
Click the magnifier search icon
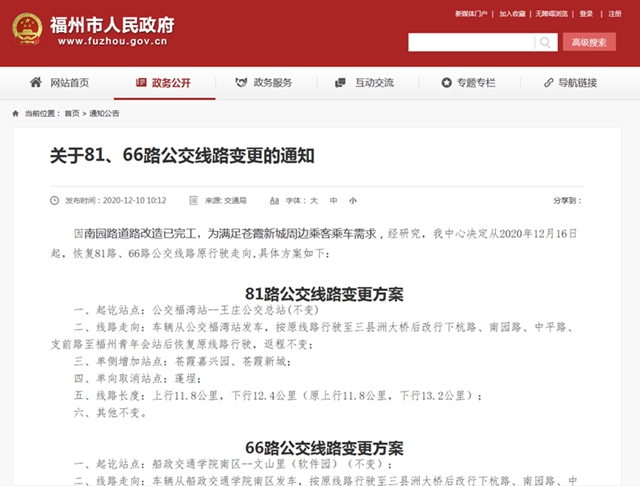546,42
